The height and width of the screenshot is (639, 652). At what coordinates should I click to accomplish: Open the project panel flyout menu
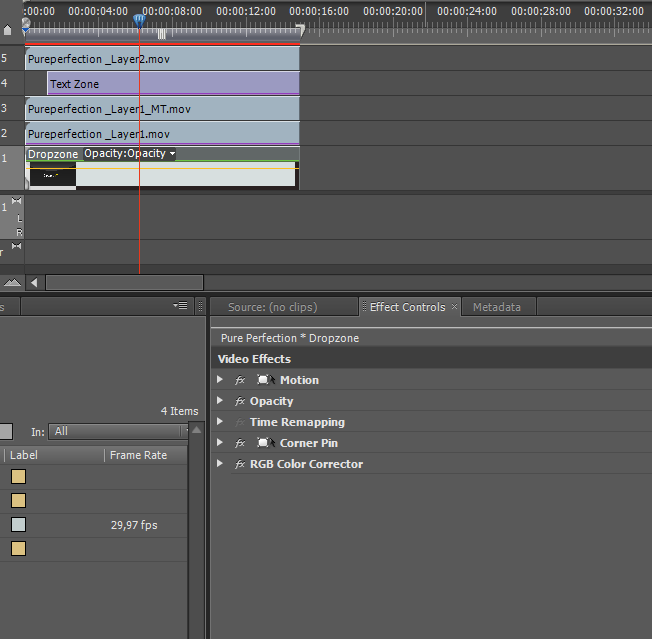coord(180,306)
